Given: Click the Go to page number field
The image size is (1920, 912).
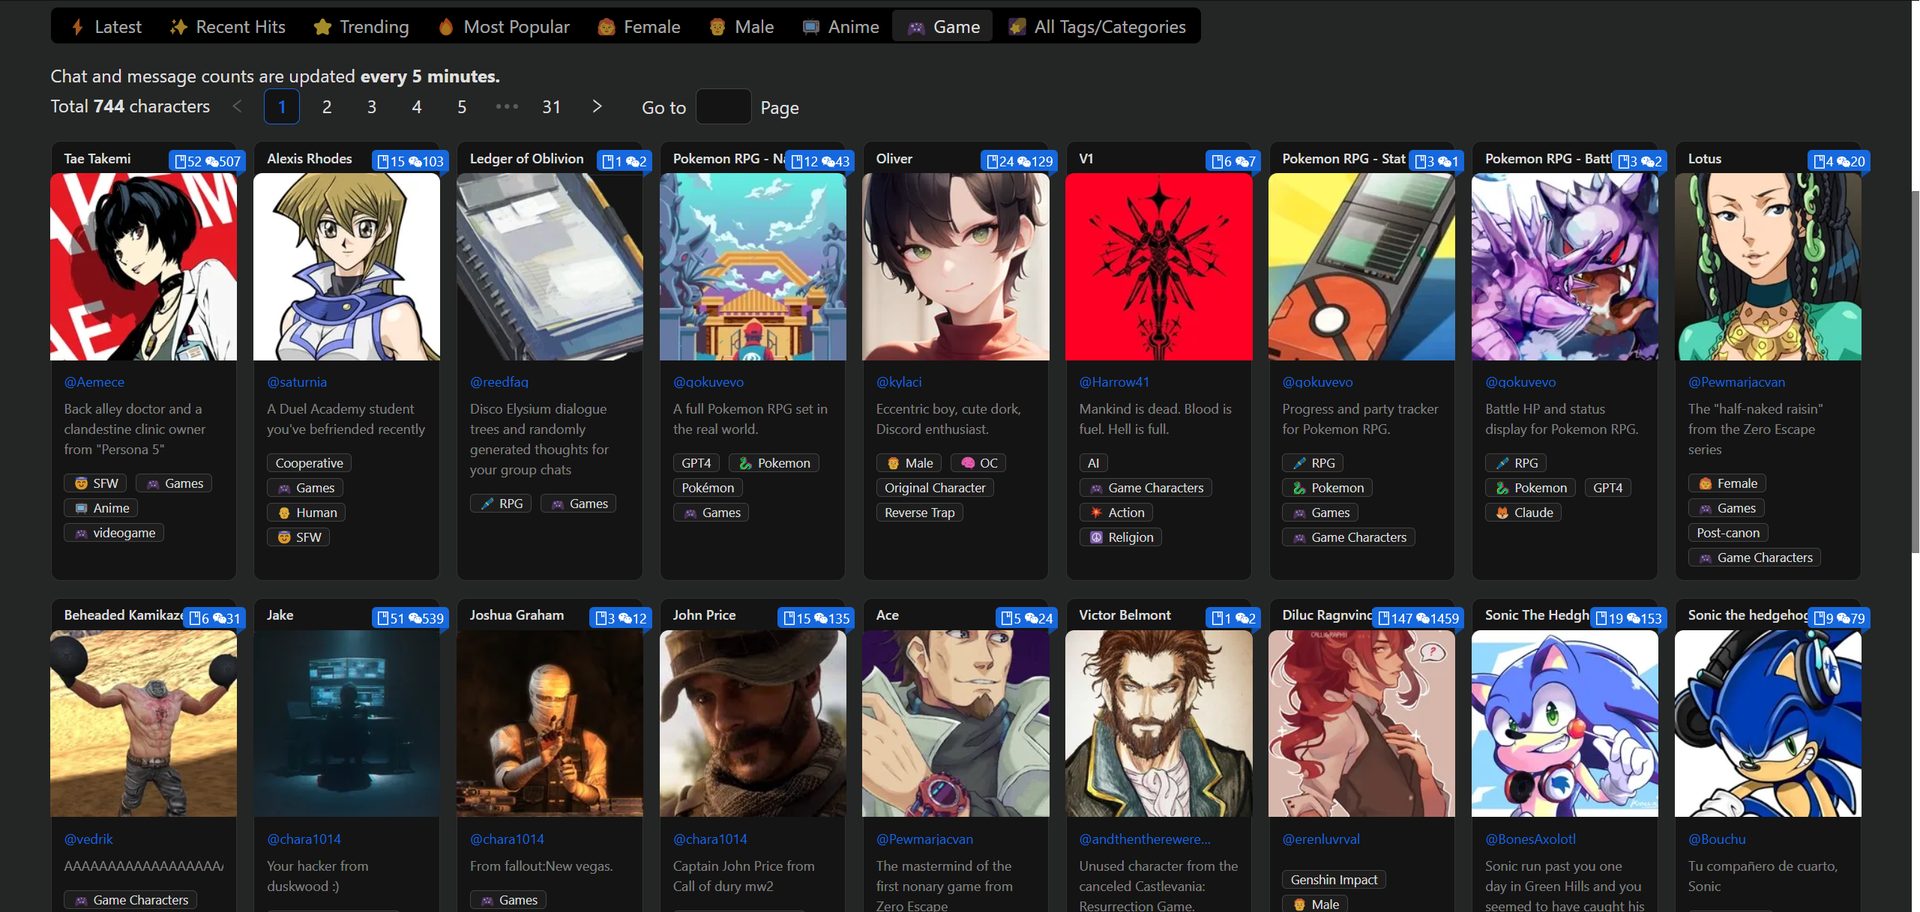Looking at the screenshot, I should [722, 107].
